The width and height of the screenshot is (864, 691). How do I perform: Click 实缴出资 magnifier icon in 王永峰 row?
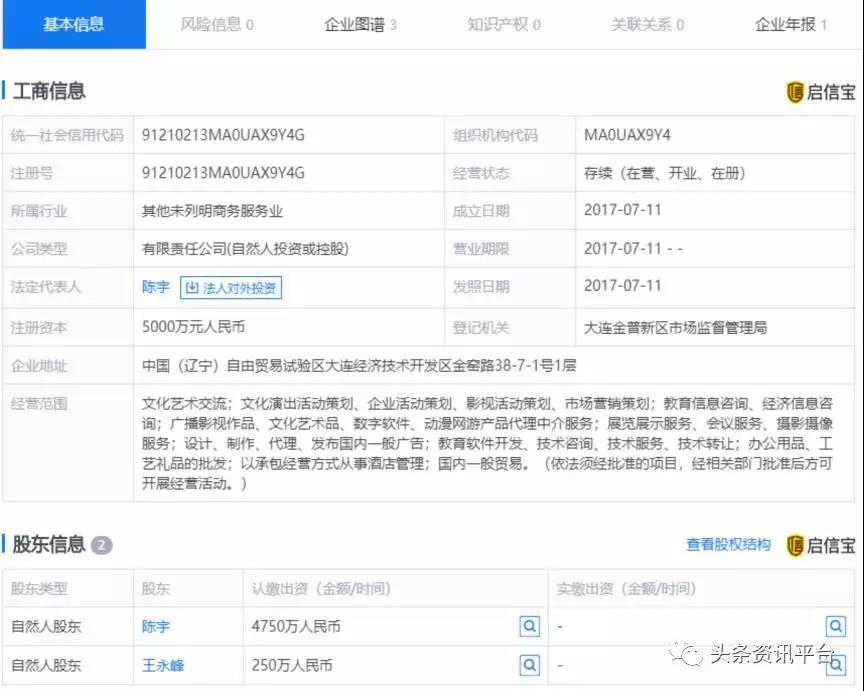coord(835,665)
